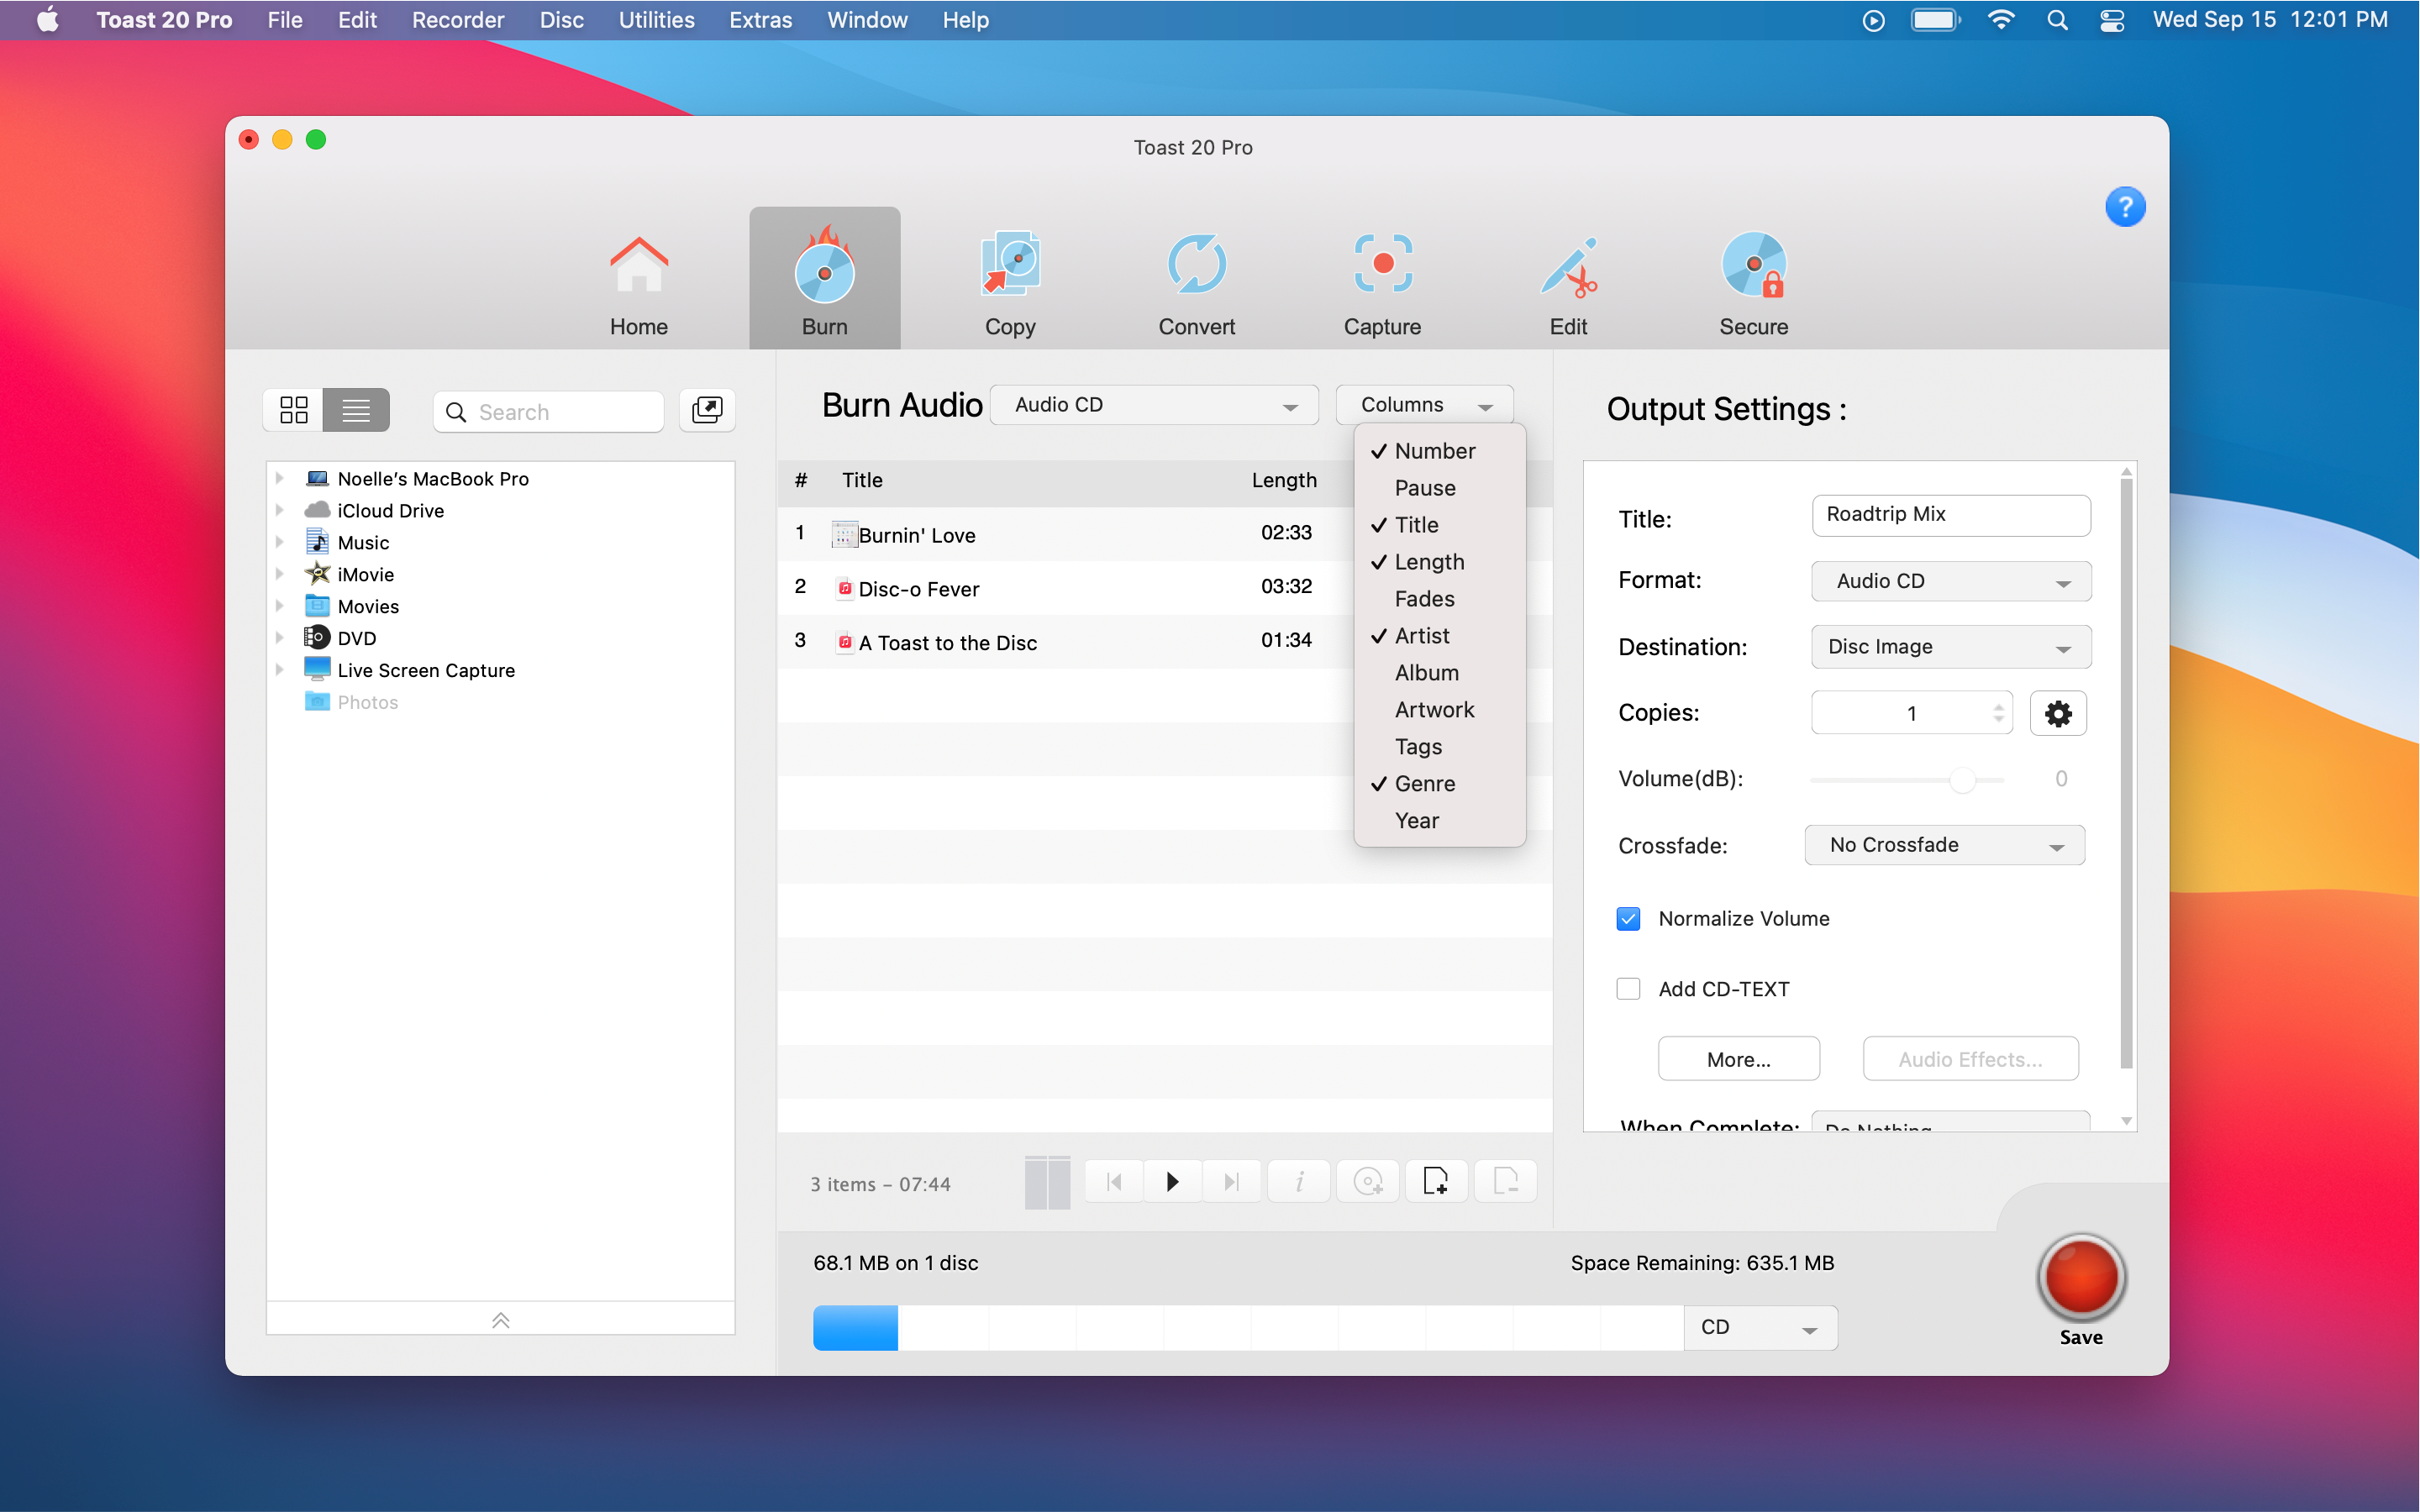2420x1512 pixels.
Task: Click the Capture tool icon
Action: point(1381,277)
